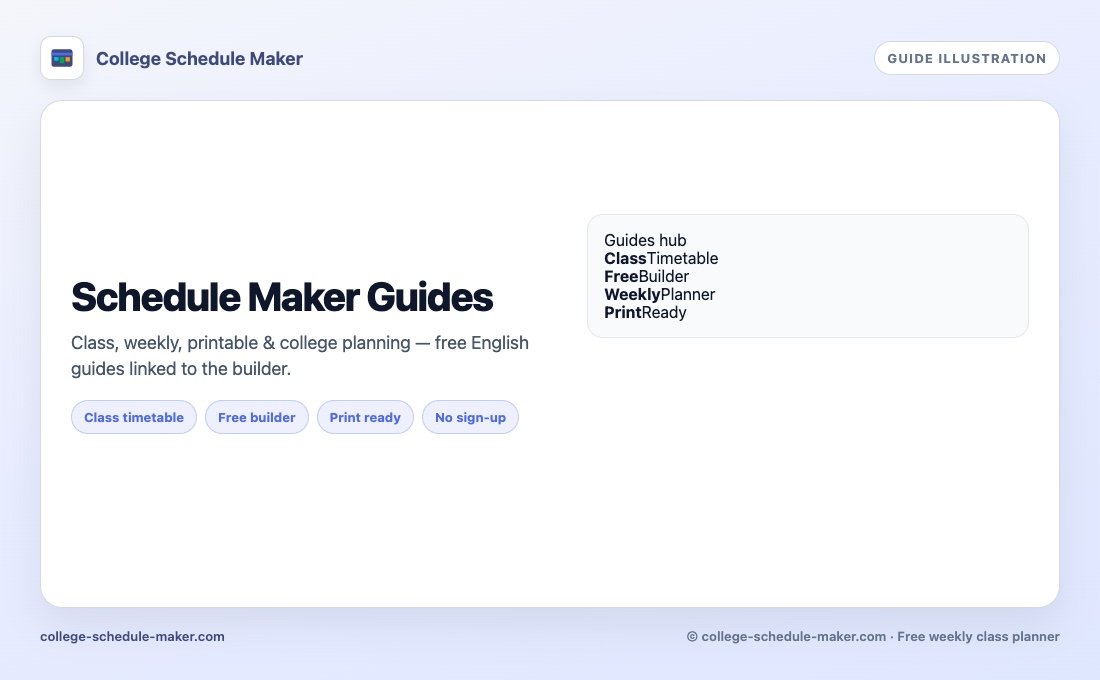Select the Class timetable pill

coord(134,418)
